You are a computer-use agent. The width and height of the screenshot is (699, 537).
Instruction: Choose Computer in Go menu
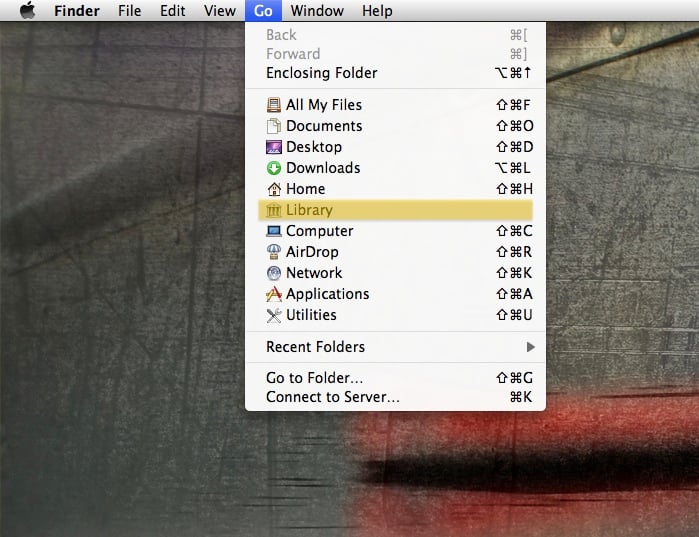tap(395, 231)
